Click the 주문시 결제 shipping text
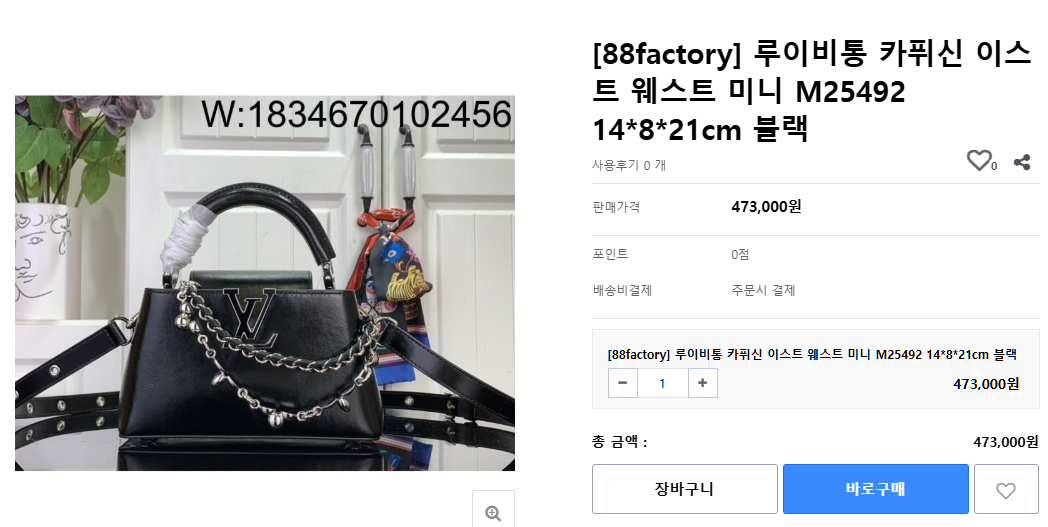This screenshot has height=527, width=1048. click(763, 290)
